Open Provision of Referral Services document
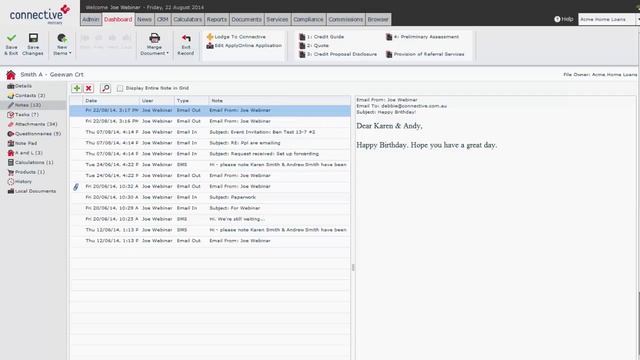640x360 pixels. (425, 54)
